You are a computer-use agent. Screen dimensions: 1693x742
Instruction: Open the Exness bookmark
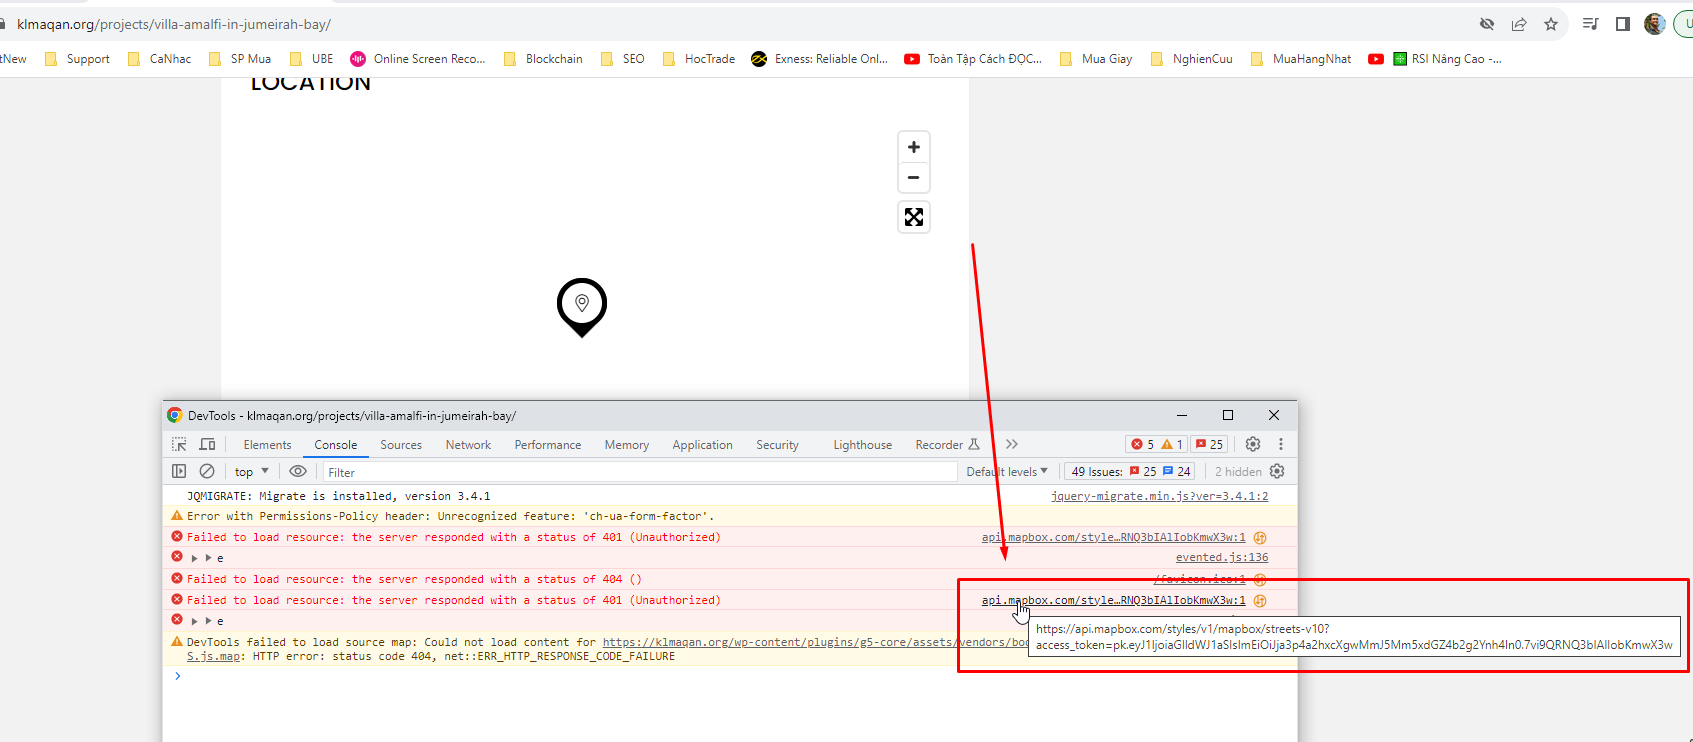click(x=819, y=59)
